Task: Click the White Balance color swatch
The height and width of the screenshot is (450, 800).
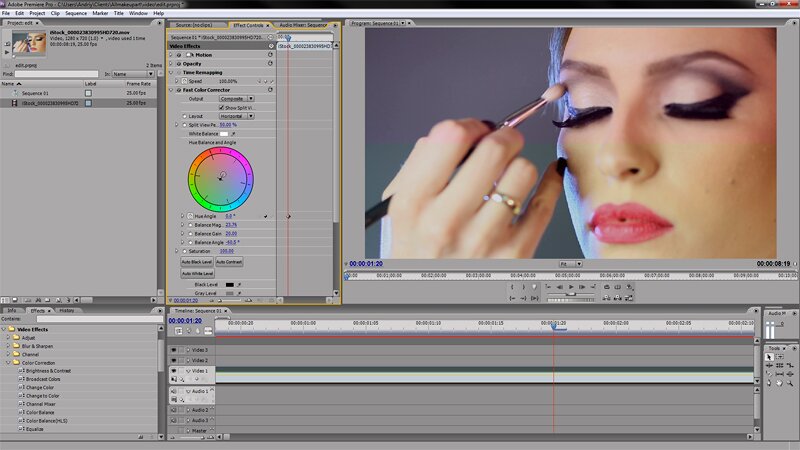Action: [224, 133]
